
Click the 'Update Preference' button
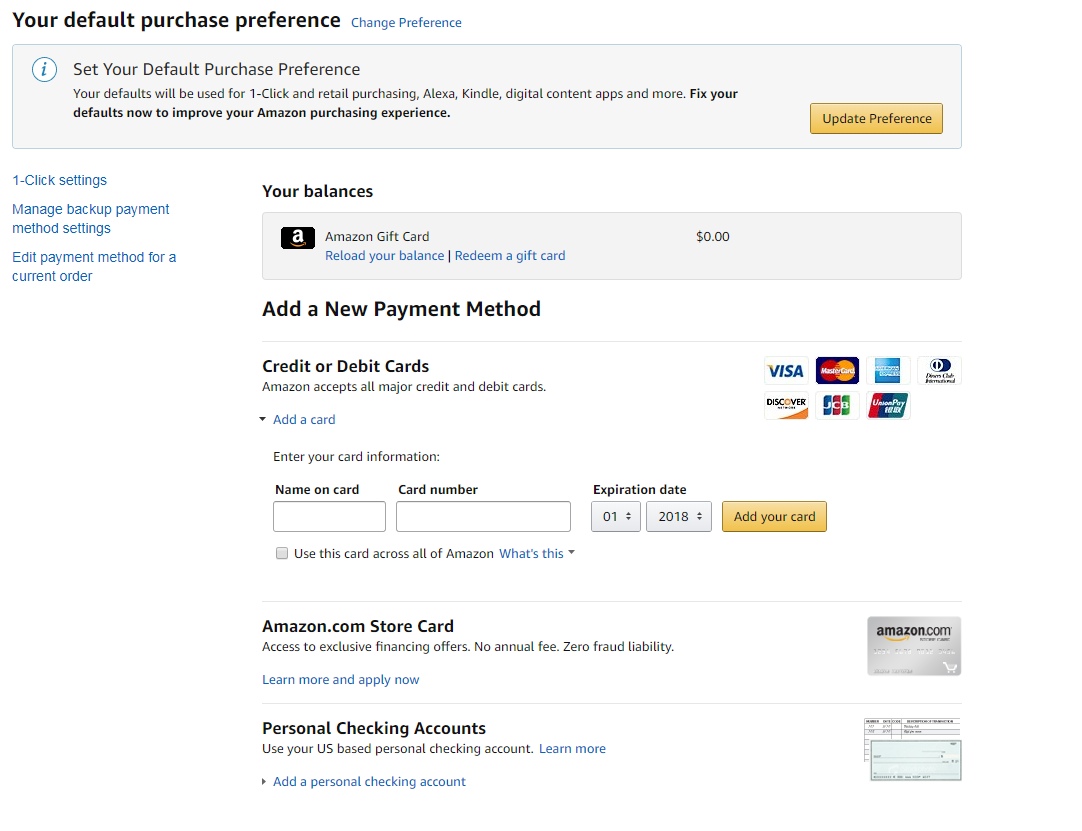876,119
